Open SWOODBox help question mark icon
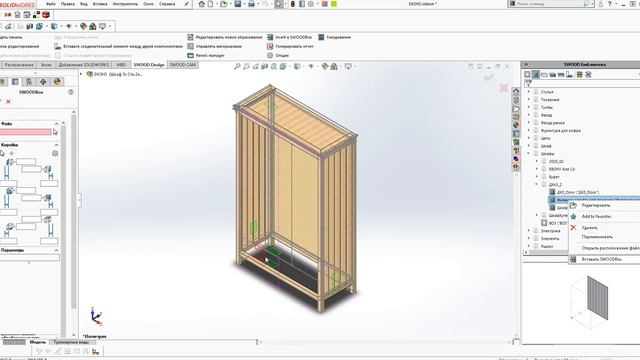Viewport: 640px width, 360px height. 71,92
